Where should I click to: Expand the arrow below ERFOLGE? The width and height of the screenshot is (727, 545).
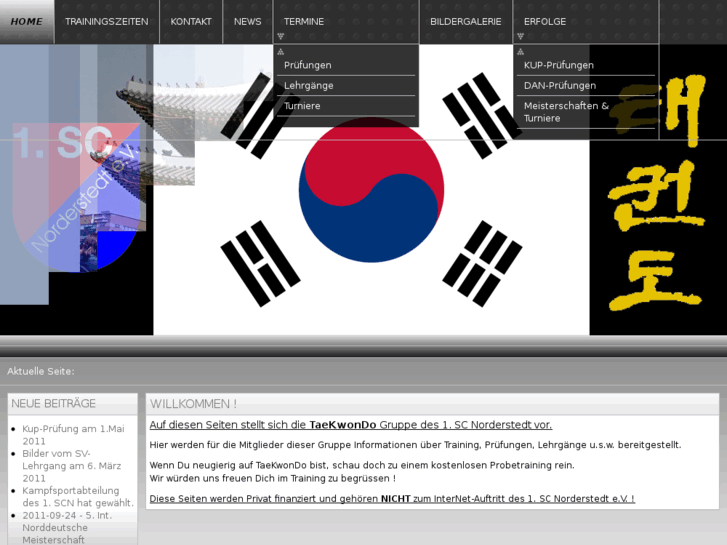[x=520, y=36]
